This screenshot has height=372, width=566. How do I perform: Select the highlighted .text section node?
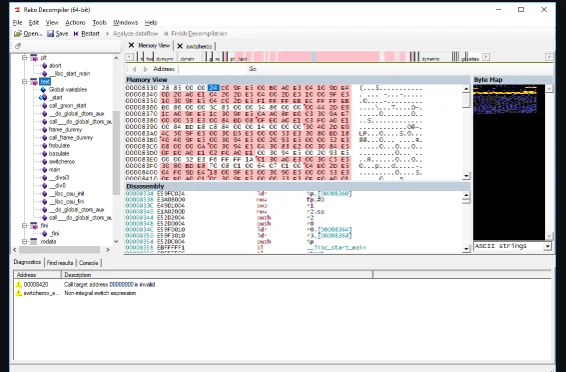tap(45, 82)
